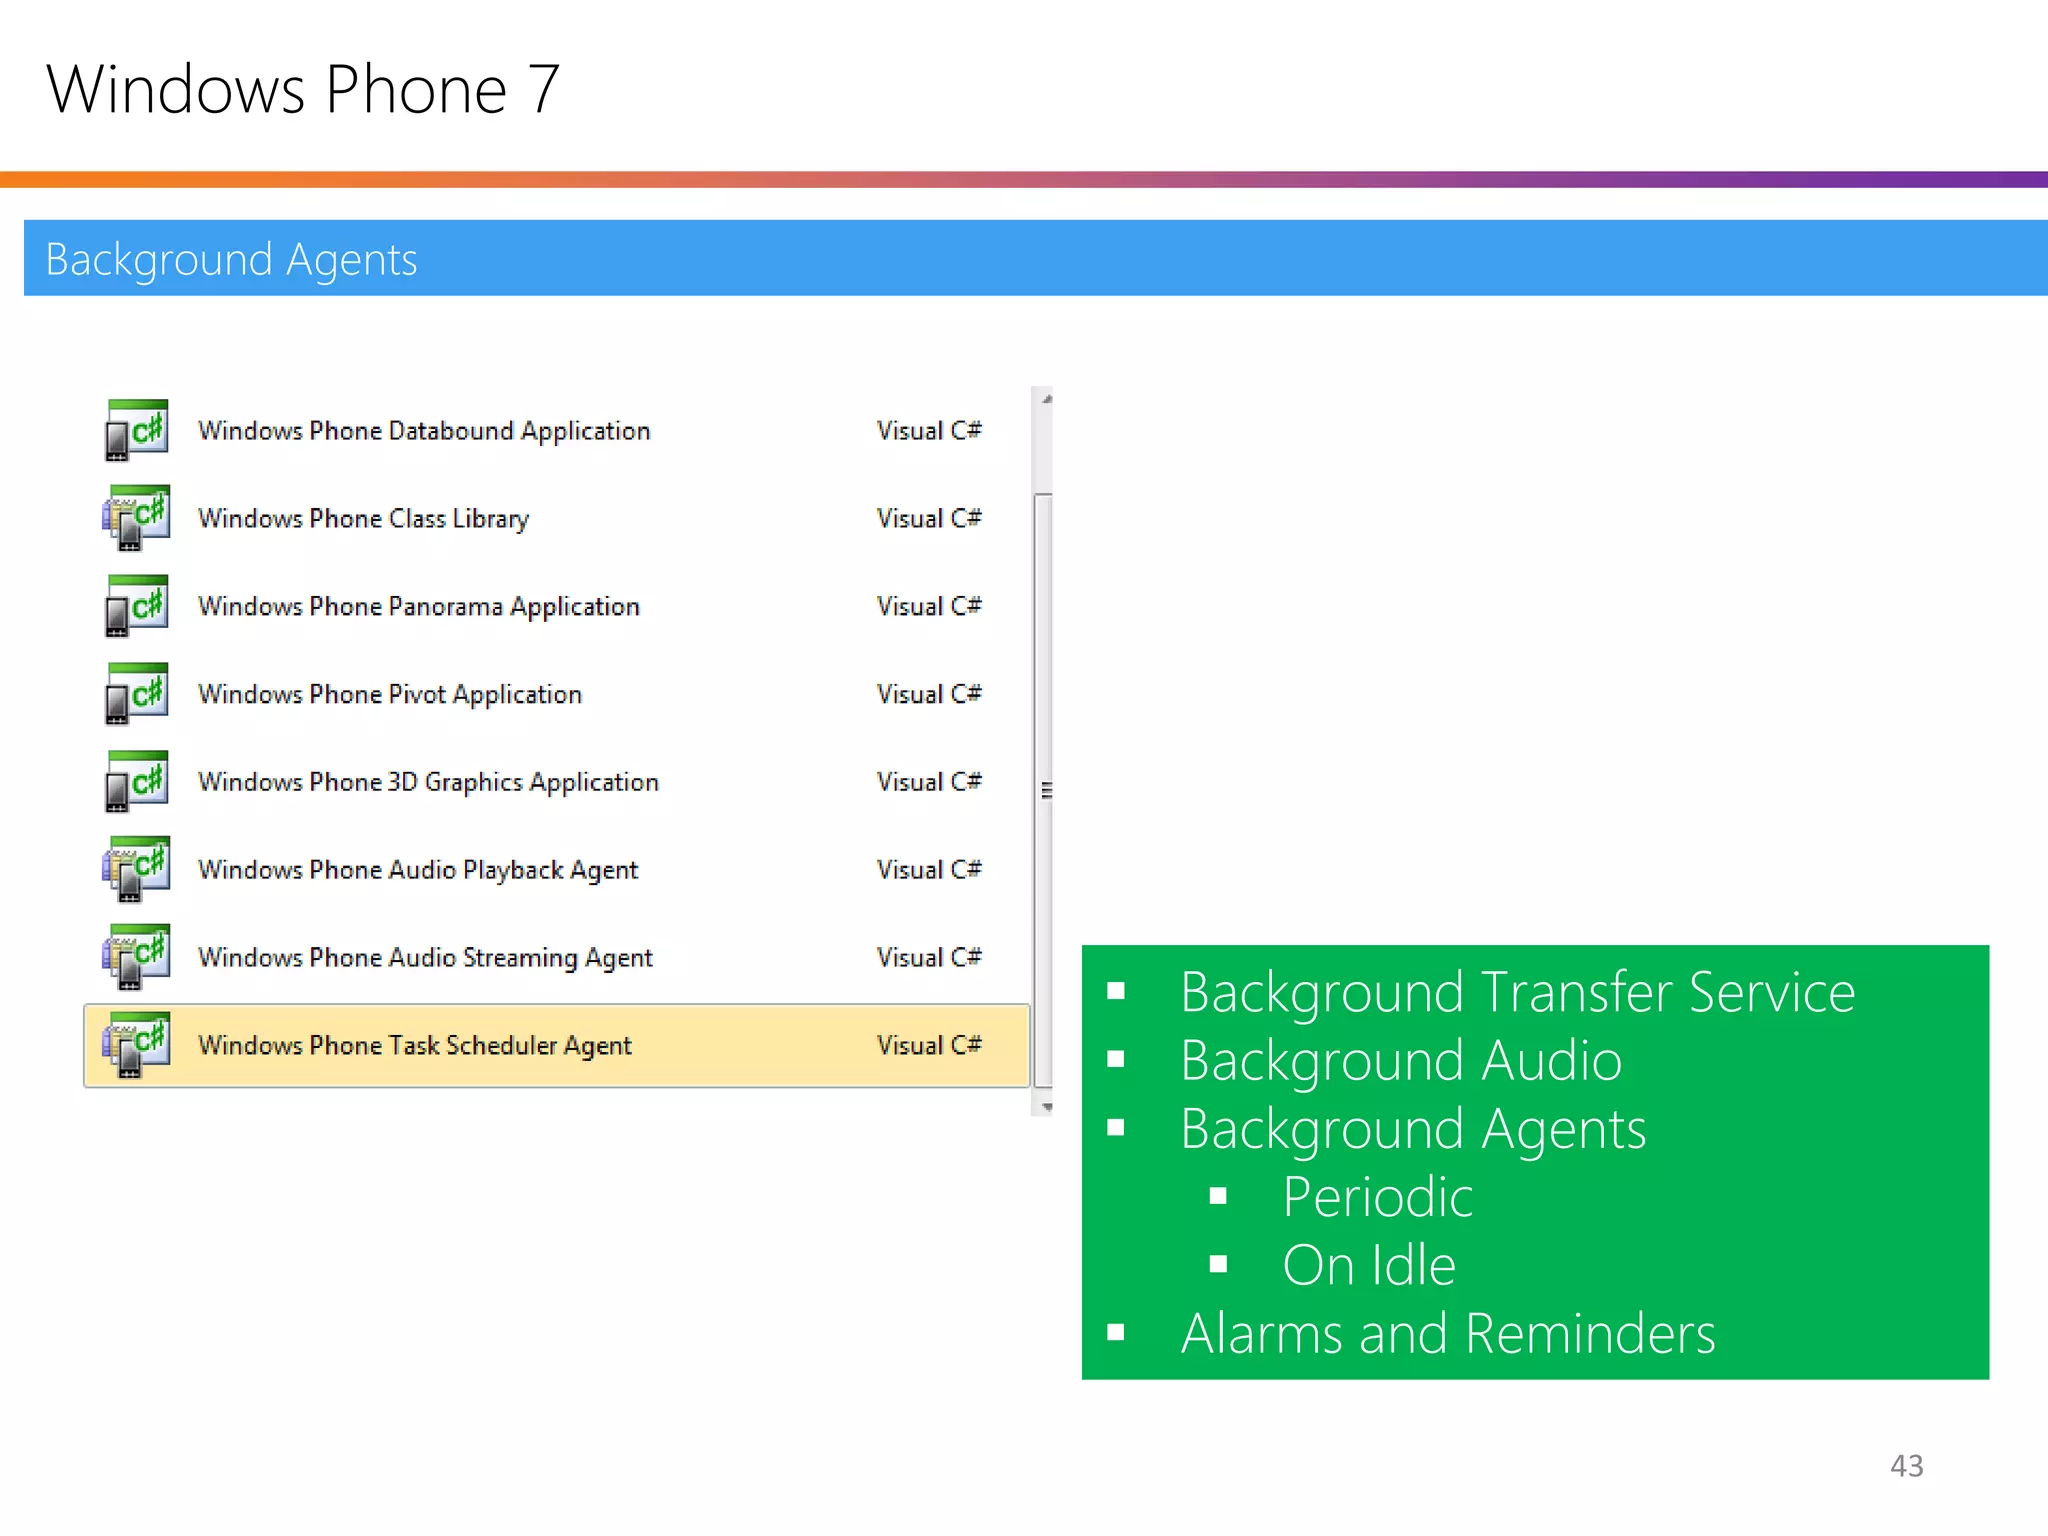Click the Task Scheduler Agent template icon

pos(137,1045)
